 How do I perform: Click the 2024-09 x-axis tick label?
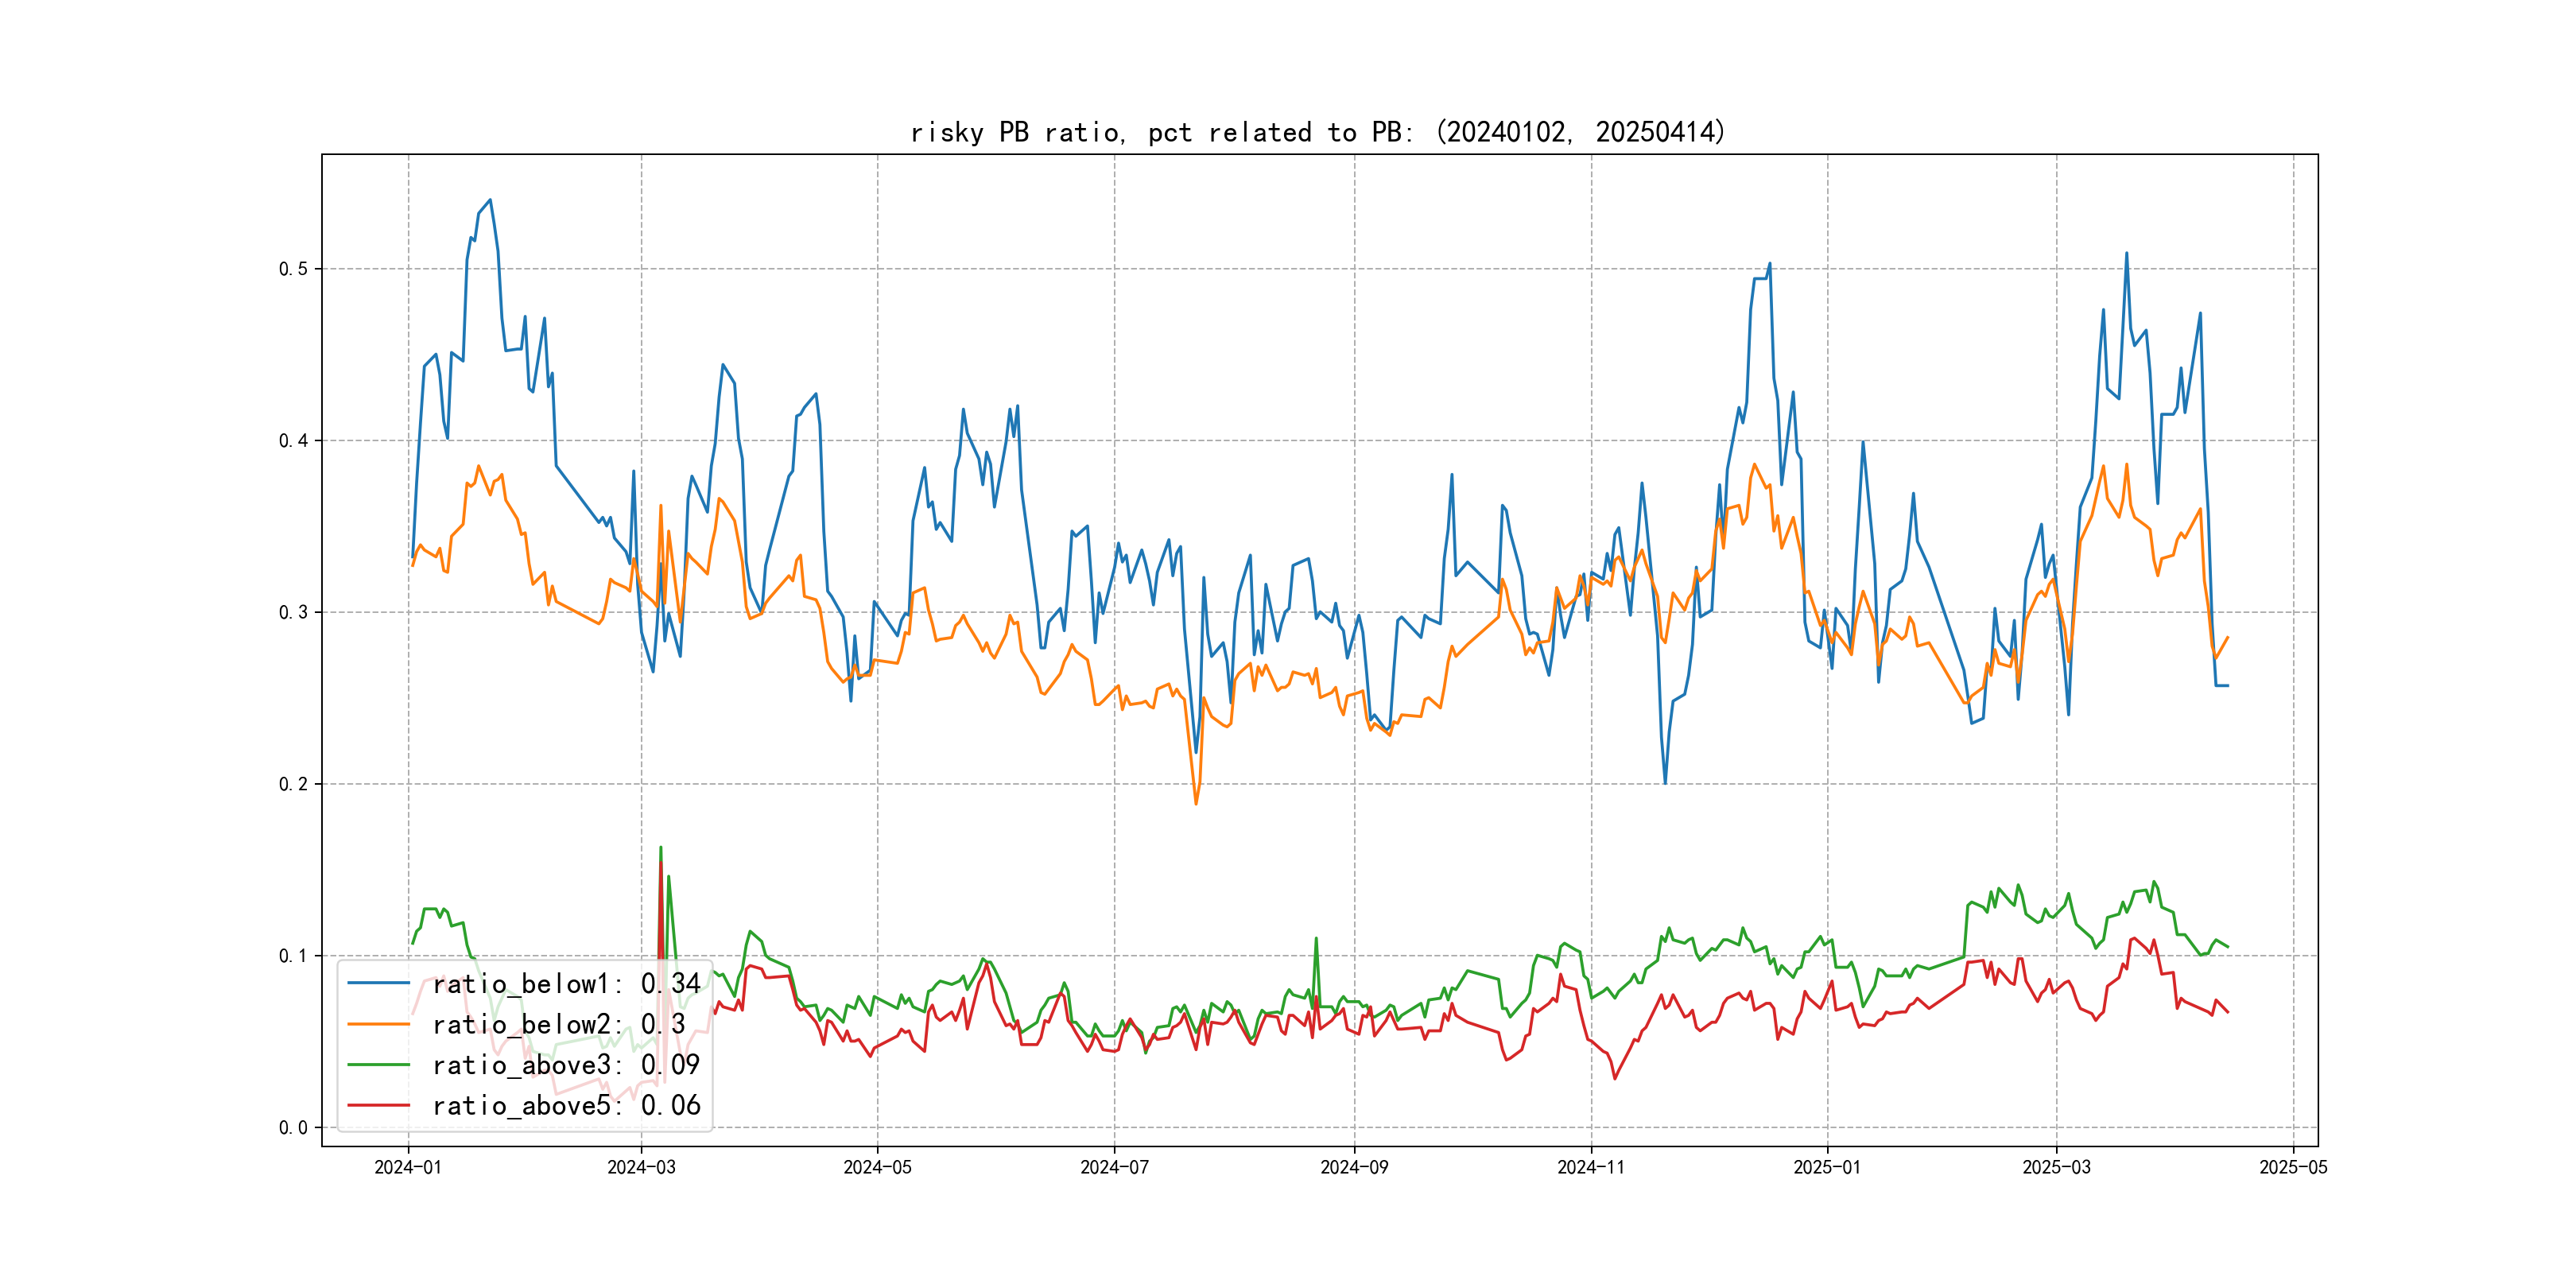[x=1354, y=1167]
